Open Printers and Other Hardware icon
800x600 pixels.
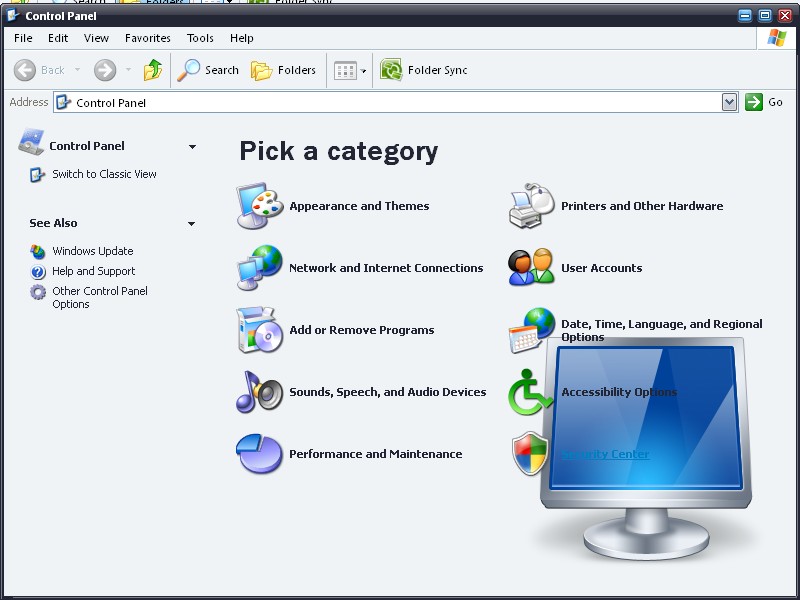532,206
